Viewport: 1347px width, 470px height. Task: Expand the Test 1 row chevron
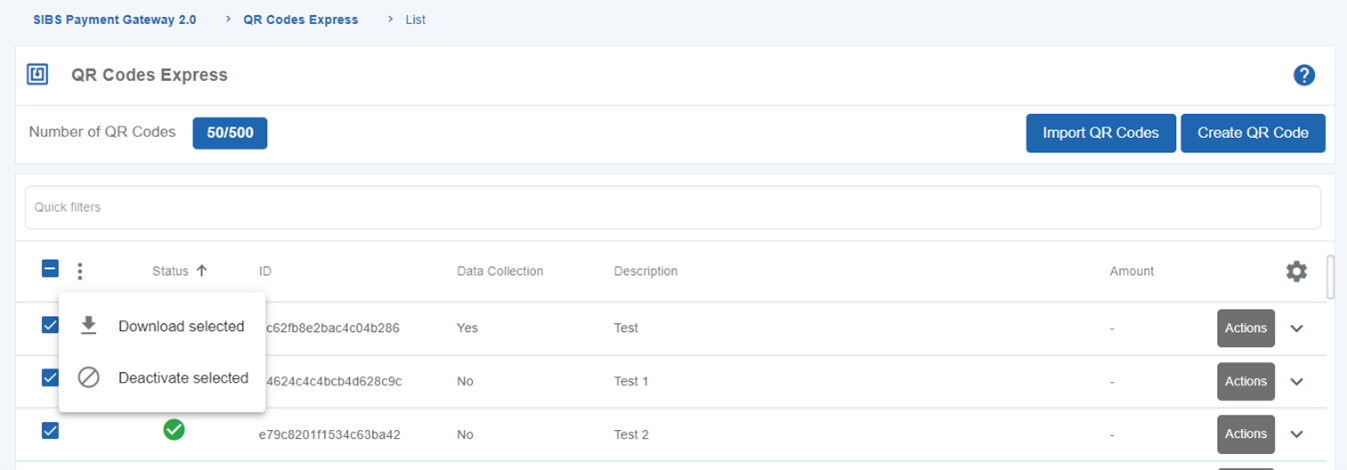(x=1297, y=381)
